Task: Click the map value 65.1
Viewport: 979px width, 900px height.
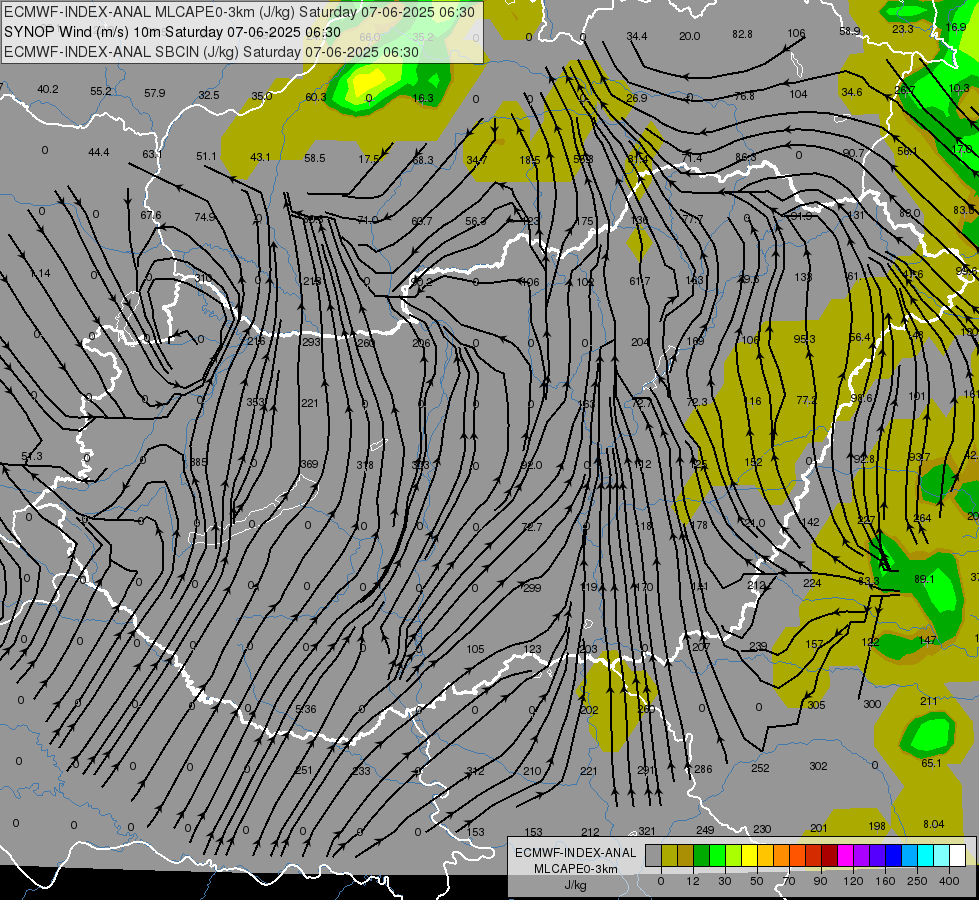Action: point(931,763)
